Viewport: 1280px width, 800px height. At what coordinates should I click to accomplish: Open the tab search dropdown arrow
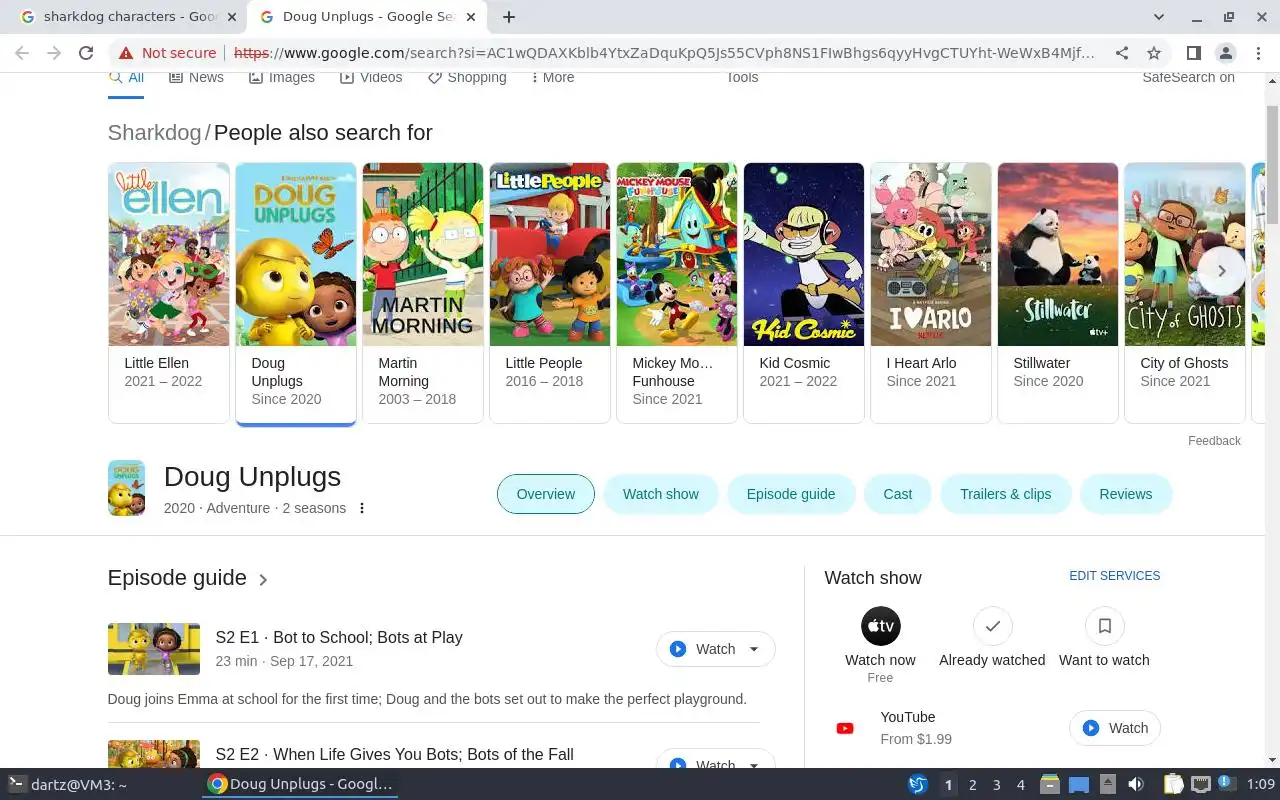(1159, 17)
